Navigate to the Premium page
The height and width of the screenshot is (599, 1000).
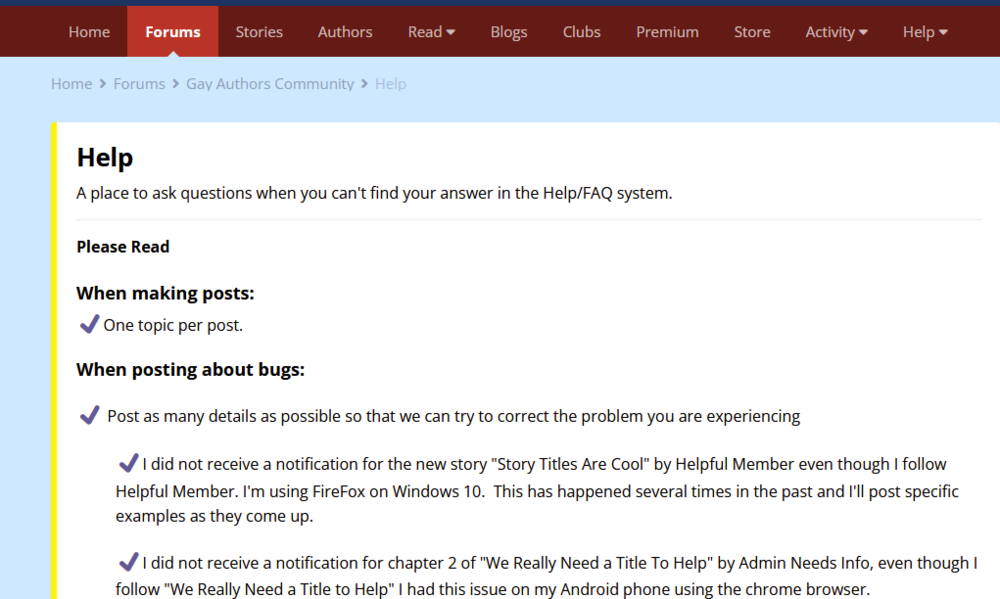(667, 32)
